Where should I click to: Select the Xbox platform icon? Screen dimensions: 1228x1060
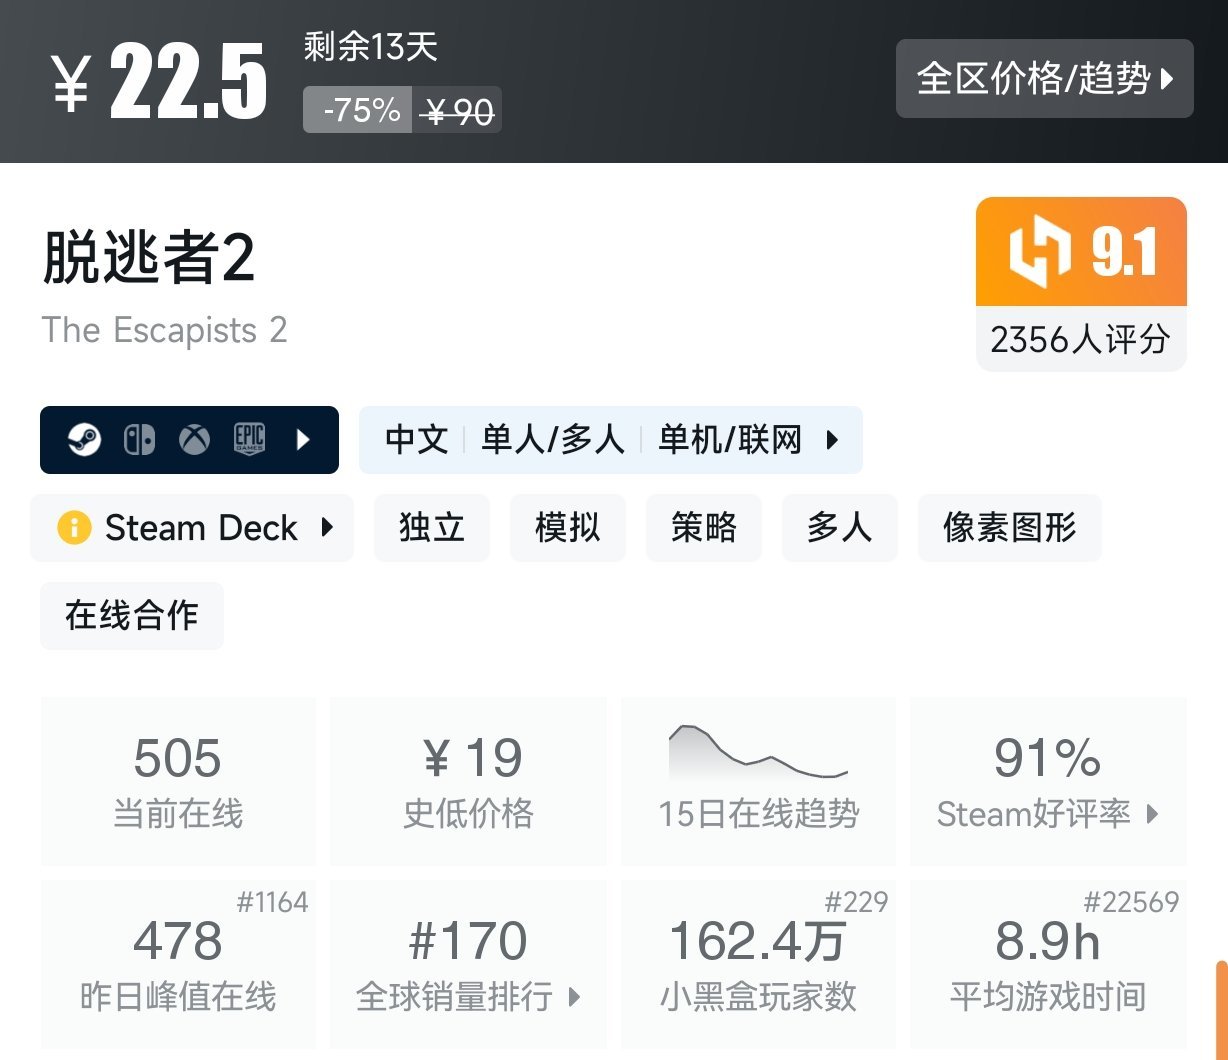(x=194, y=440)
